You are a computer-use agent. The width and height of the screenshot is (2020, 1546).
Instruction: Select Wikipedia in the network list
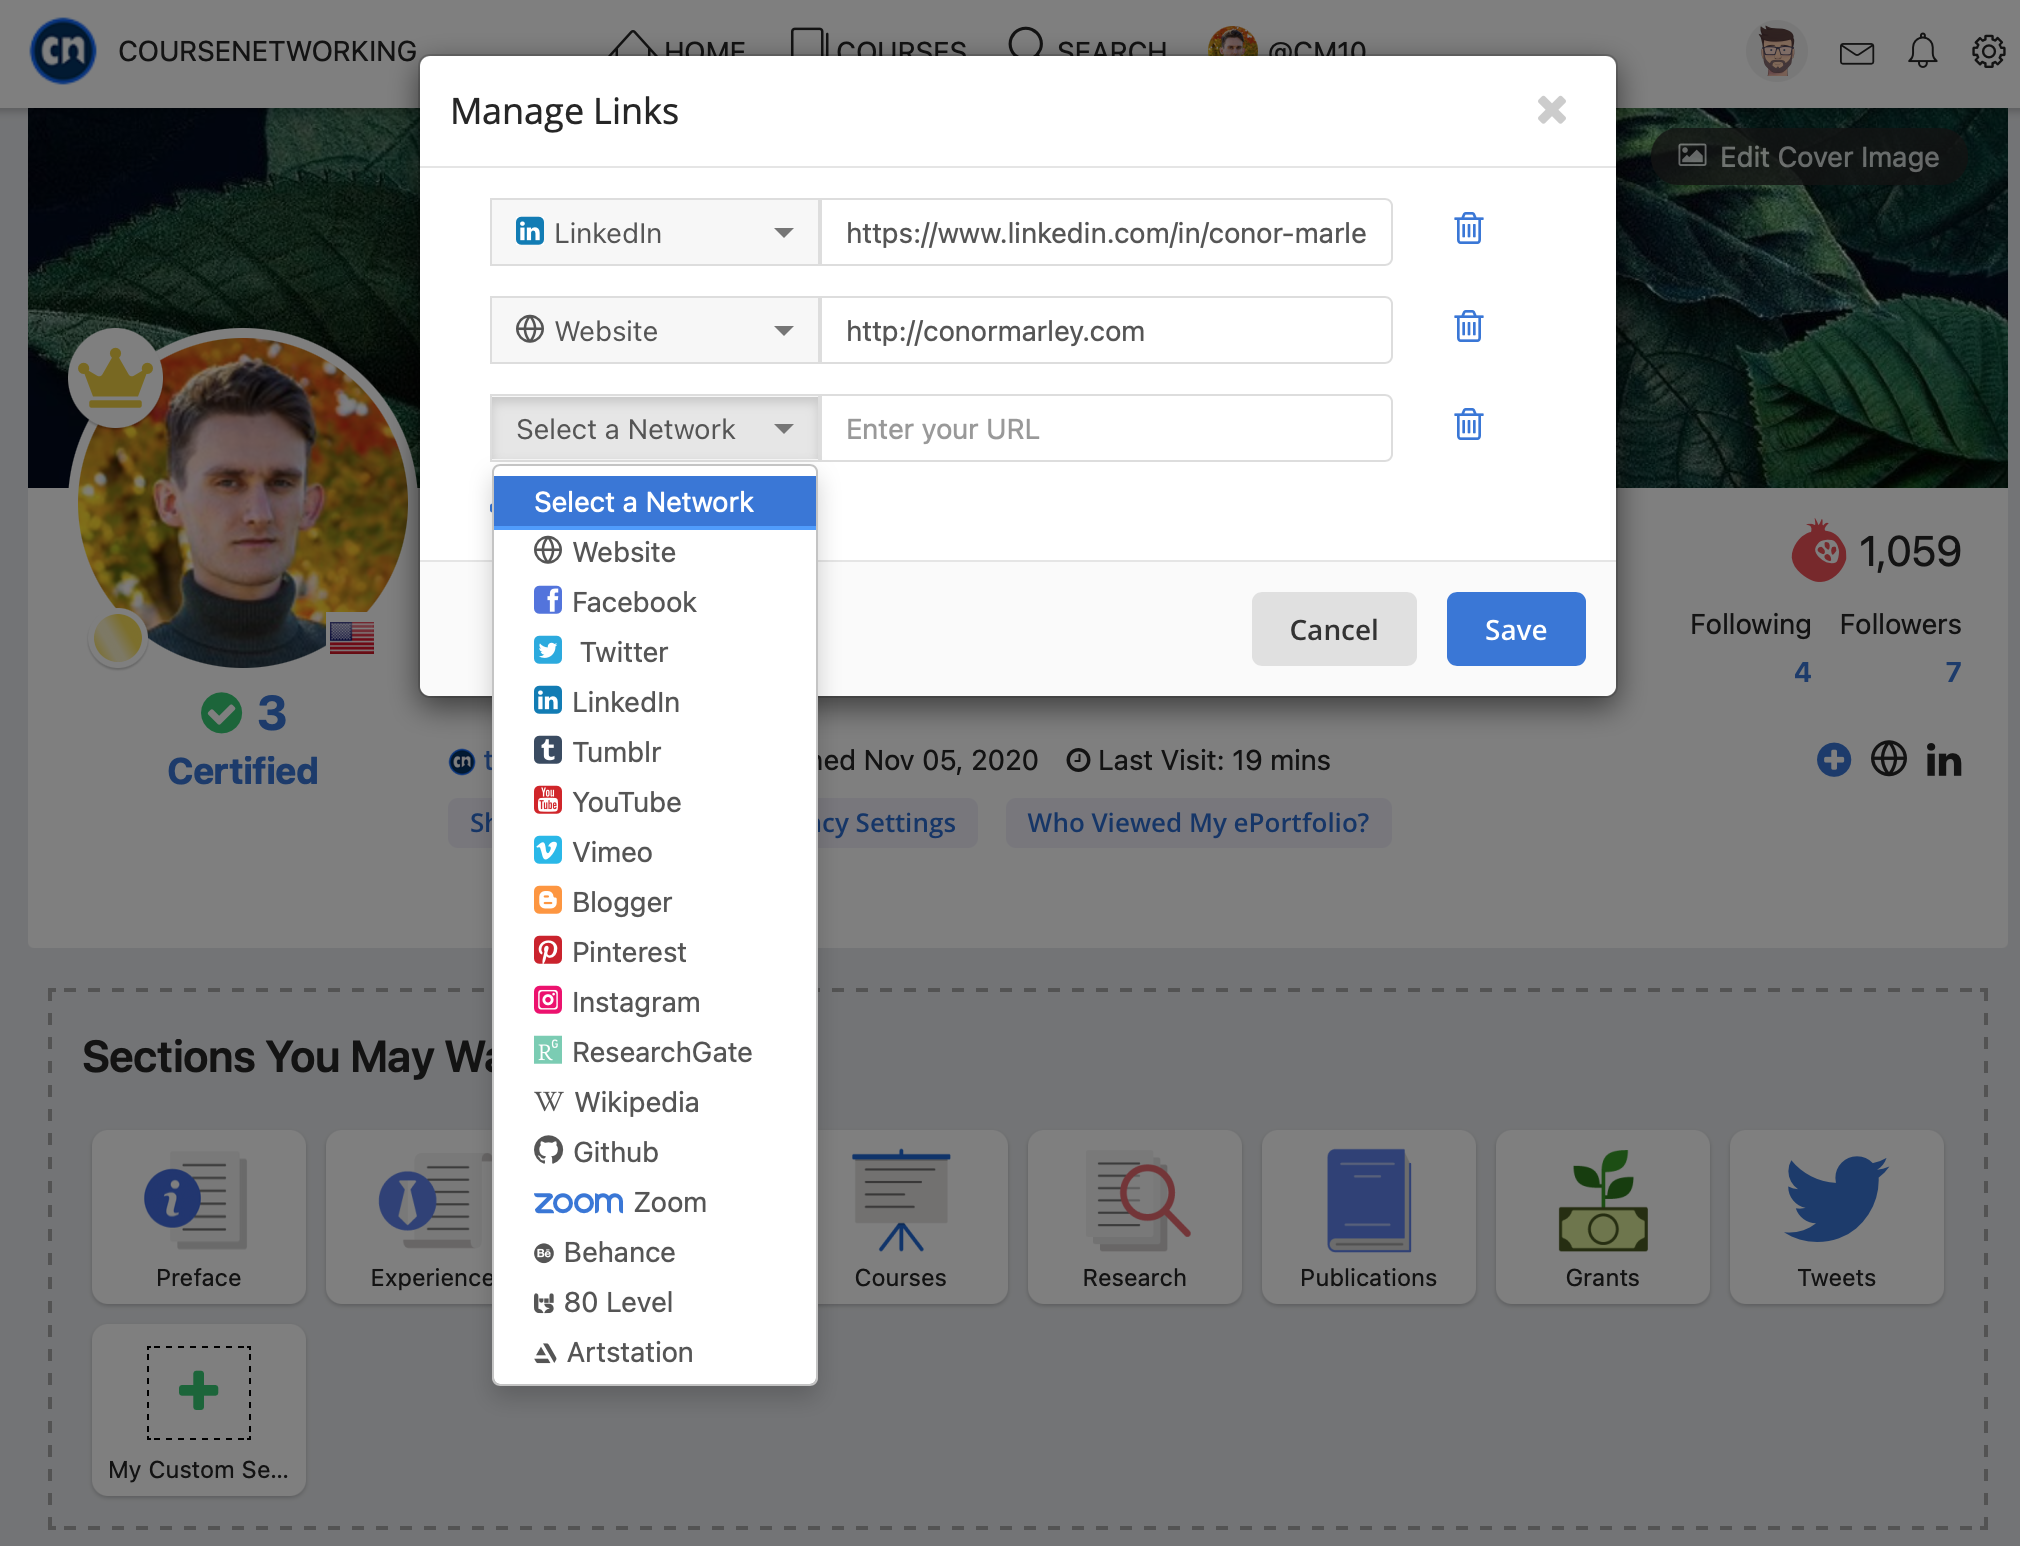click(x=655, y=1102)
